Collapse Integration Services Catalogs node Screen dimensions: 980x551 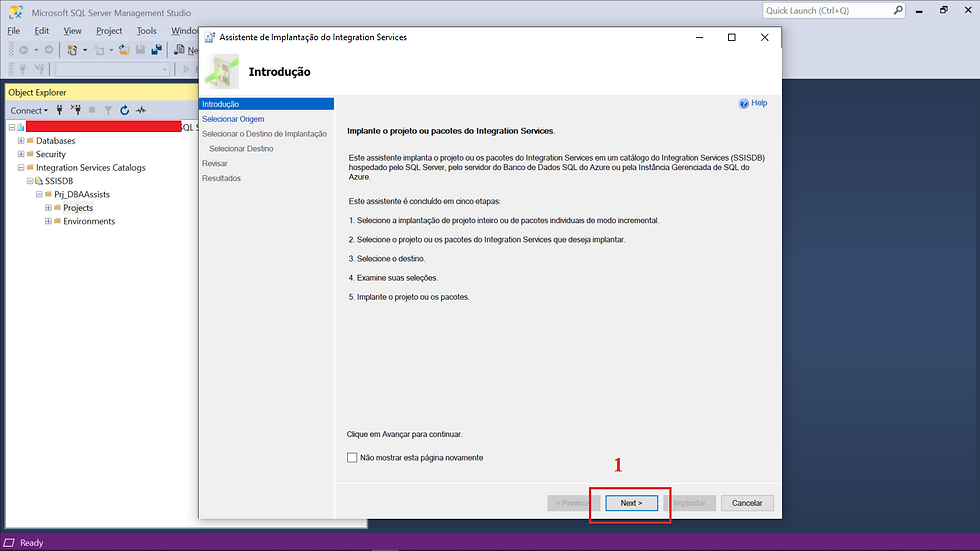(x=21, y=167)
